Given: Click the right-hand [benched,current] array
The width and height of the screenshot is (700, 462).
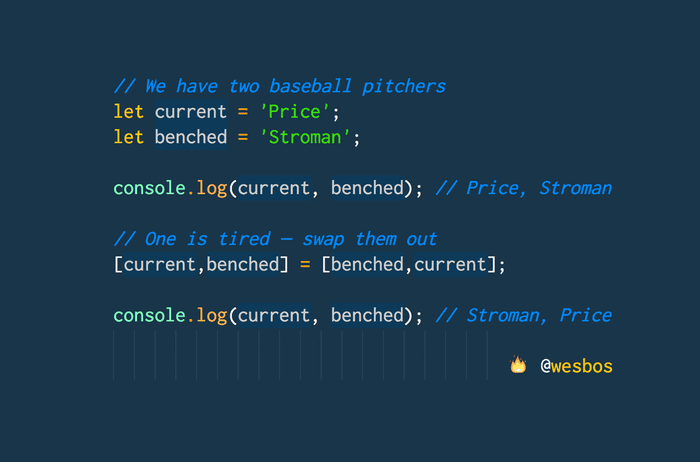Looking at the screenshot, I should pyautogui.click(x=410, y=264).
